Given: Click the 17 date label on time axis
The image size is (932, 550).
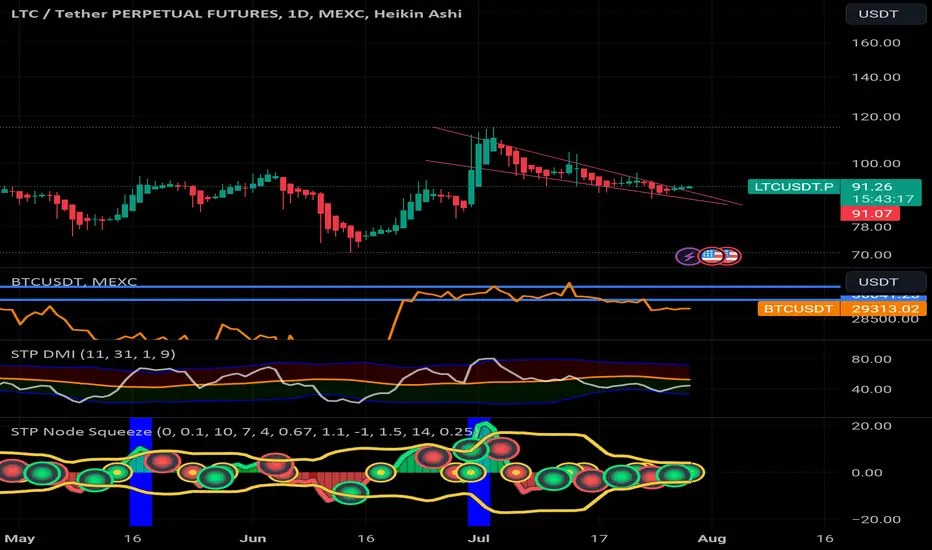Looking at the screenshot, I should click(599, 539).
